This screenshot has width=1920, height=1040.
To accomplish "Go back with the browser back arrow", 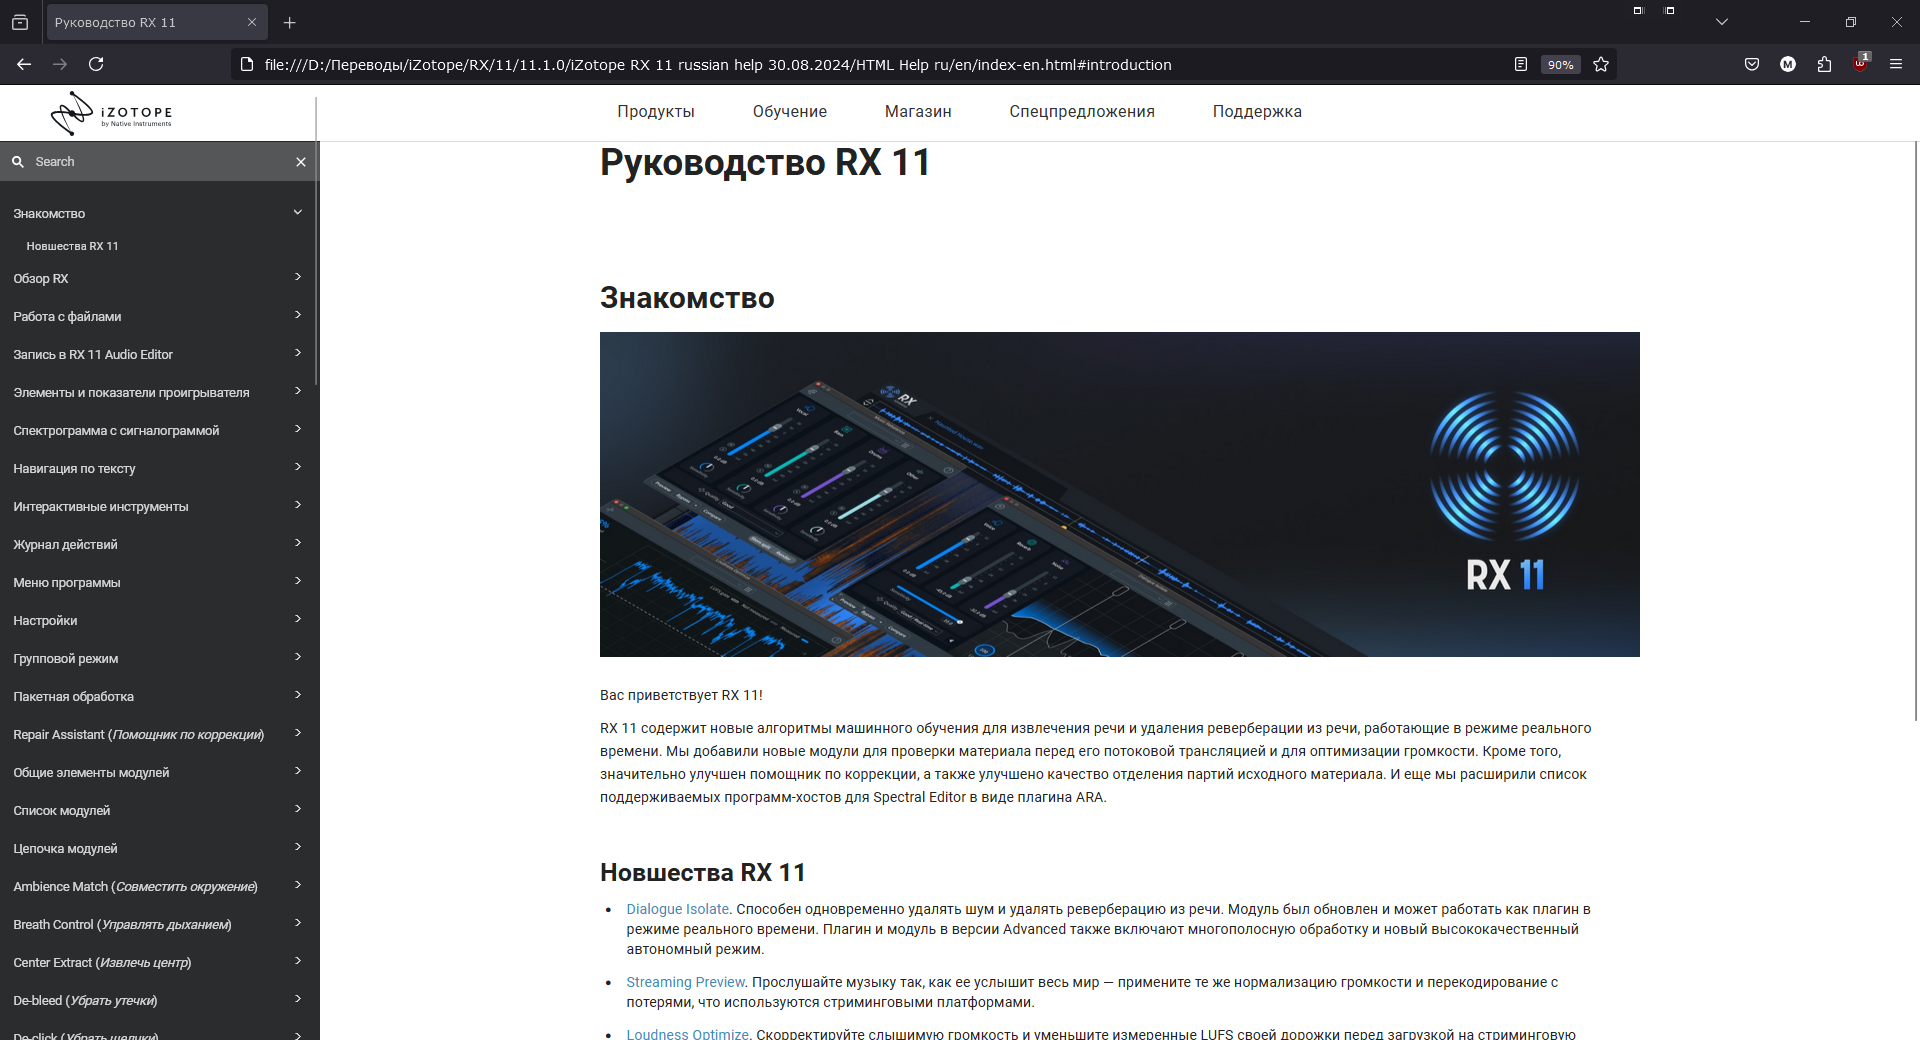I will tap(24, 64).
